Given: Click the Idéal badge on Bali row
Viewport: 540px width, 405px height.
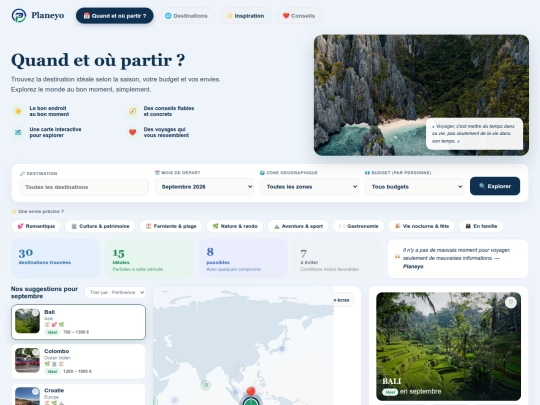Looking at the screenshot, I should pos(52,332).
